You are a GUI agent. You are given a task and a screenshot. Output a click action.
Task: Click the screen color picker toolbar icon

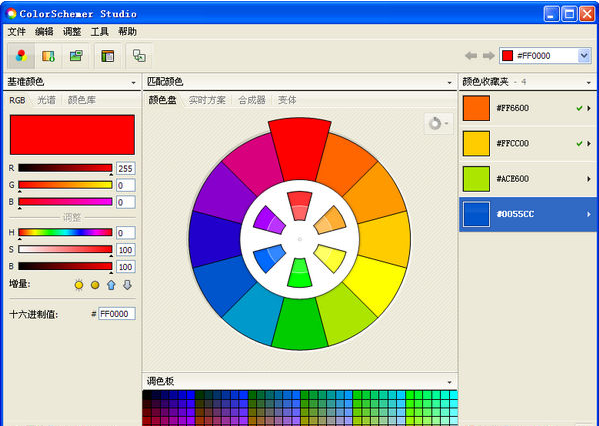click(x=139, y=56)
